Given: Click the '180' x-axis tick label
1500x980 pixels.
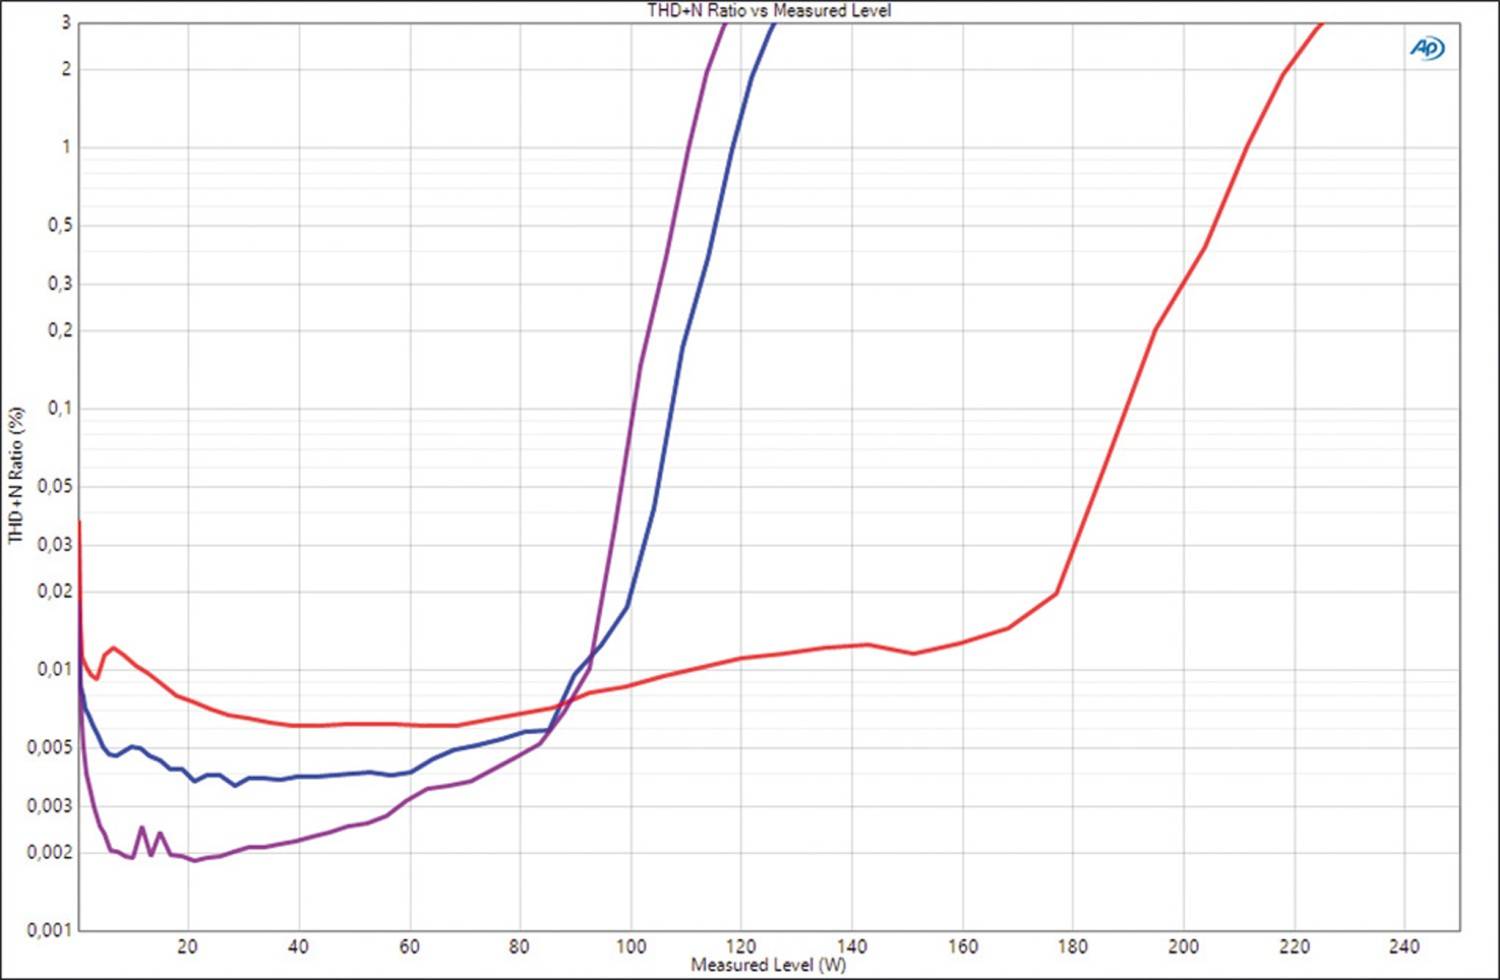Looking at the screenshot, I should (x=1072, y=946).
